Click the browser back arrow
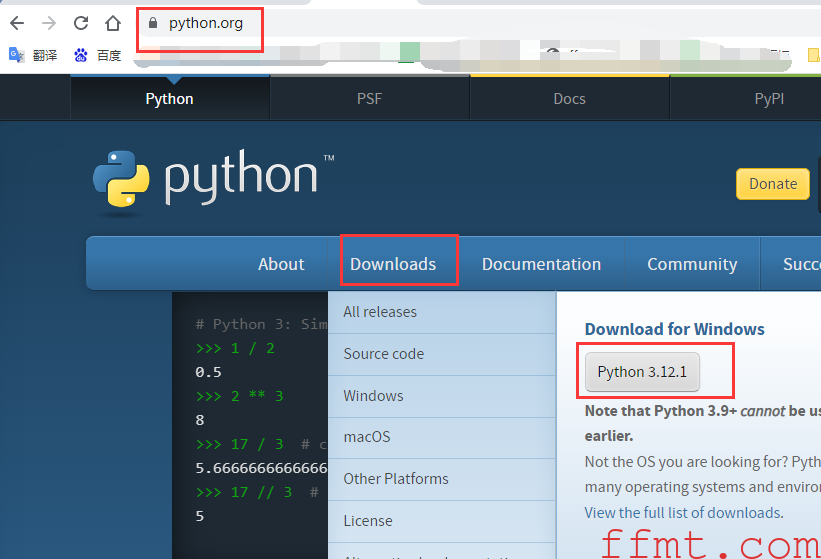Viewport: 821px width, 559px height. coord(17,23)
